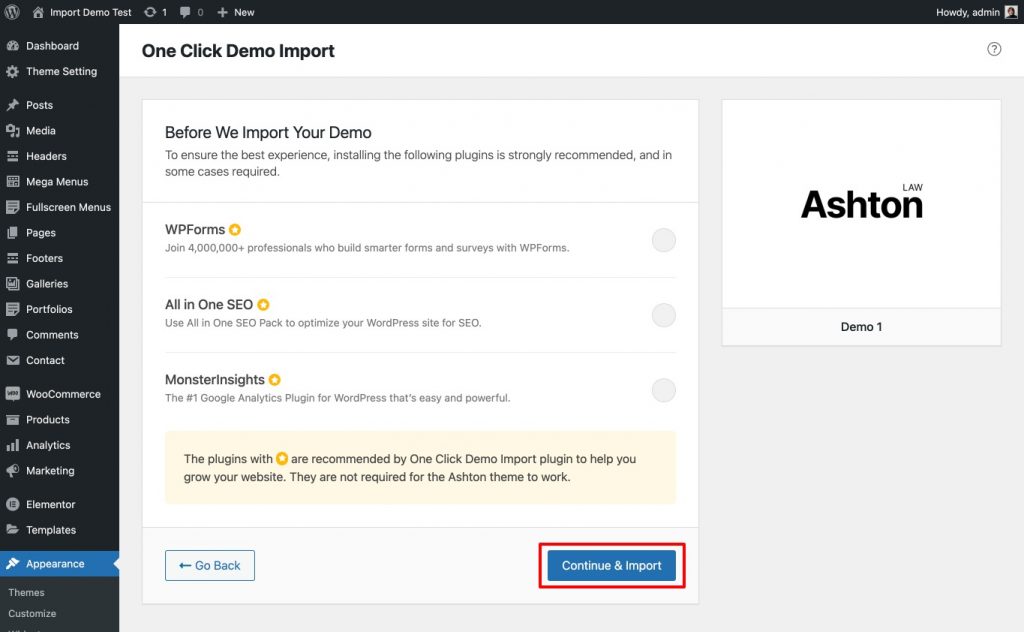Image resolution: width=1024 pixels, height=632 pixels.
Task: Open the Customize menu item
Action: [x=32, y=613]
